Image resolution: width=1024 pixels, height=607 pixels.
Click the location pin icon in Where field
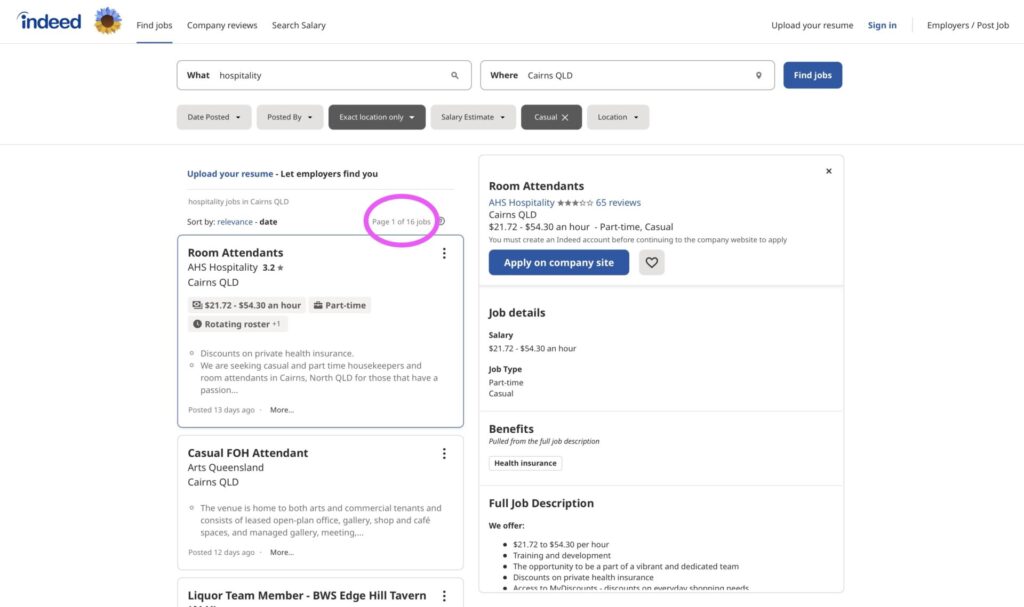(x=758, y=75)
